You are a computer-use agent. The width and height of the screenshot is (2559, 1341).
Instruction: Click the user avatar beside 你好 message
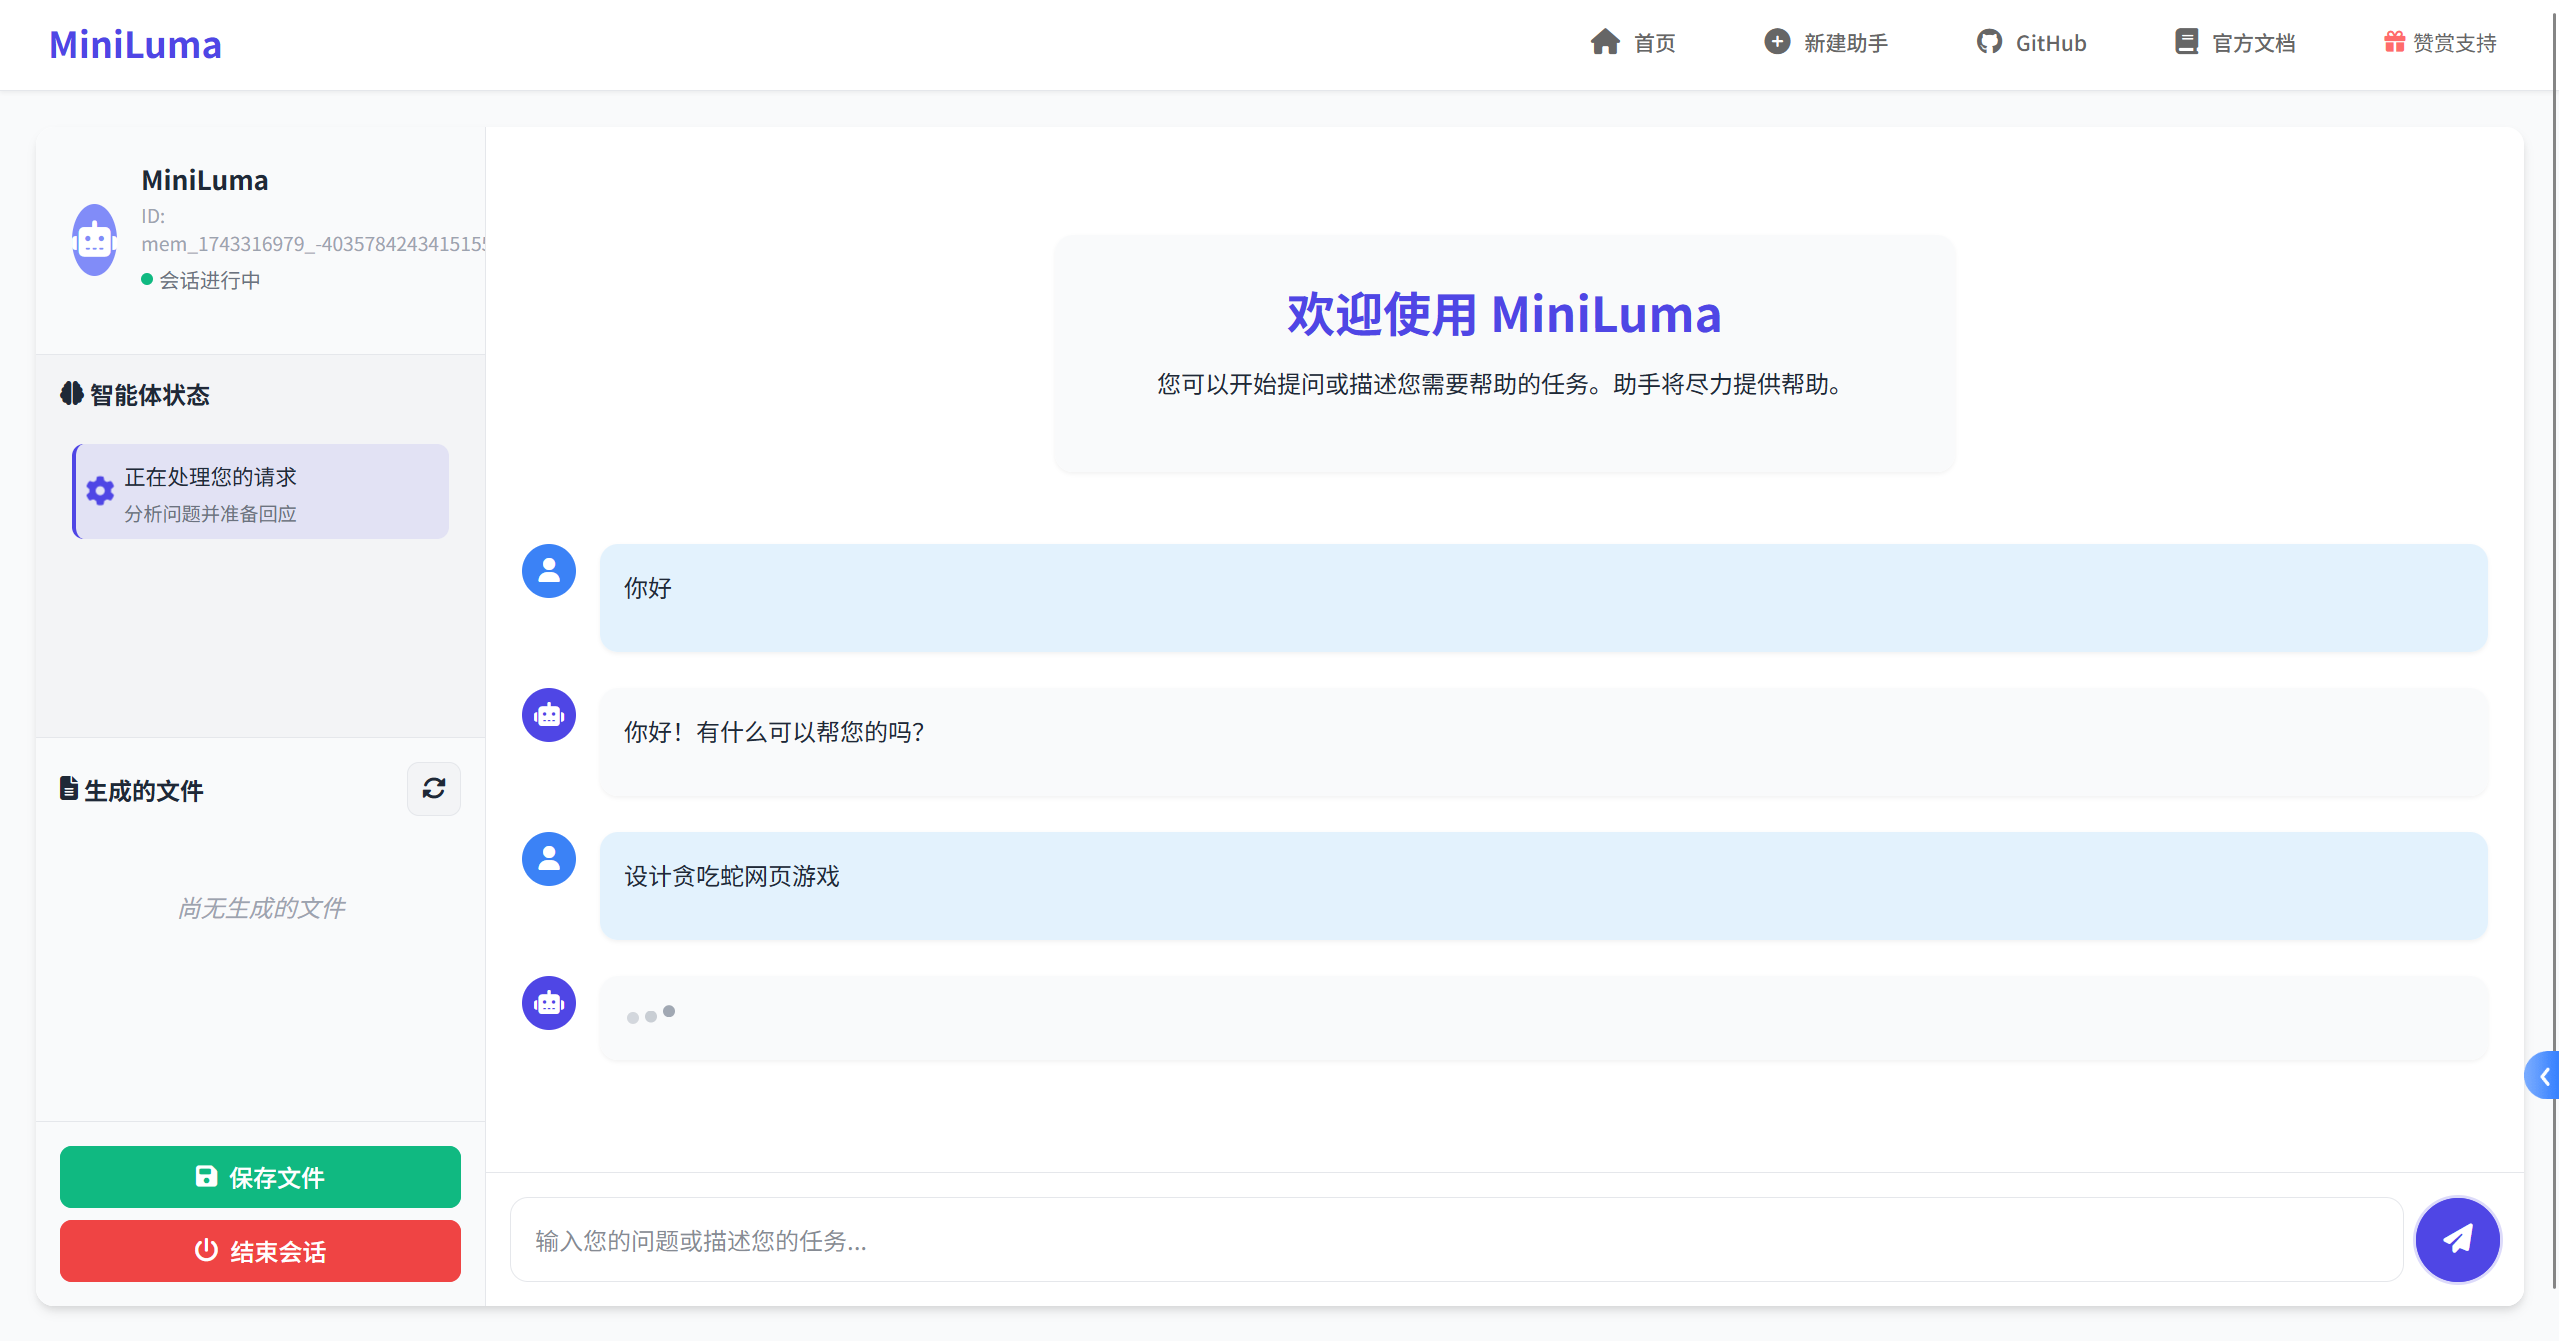[x=549, y=571]
